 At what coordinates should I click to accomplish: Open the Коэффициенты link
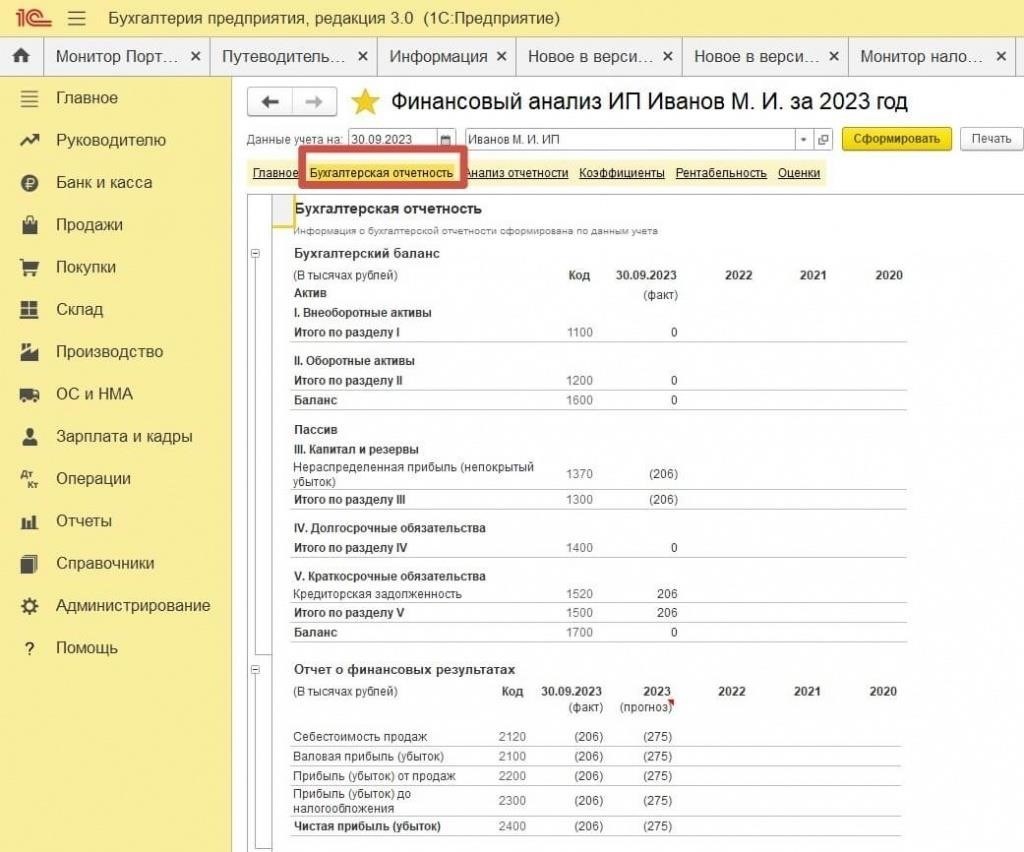[622, 173]
